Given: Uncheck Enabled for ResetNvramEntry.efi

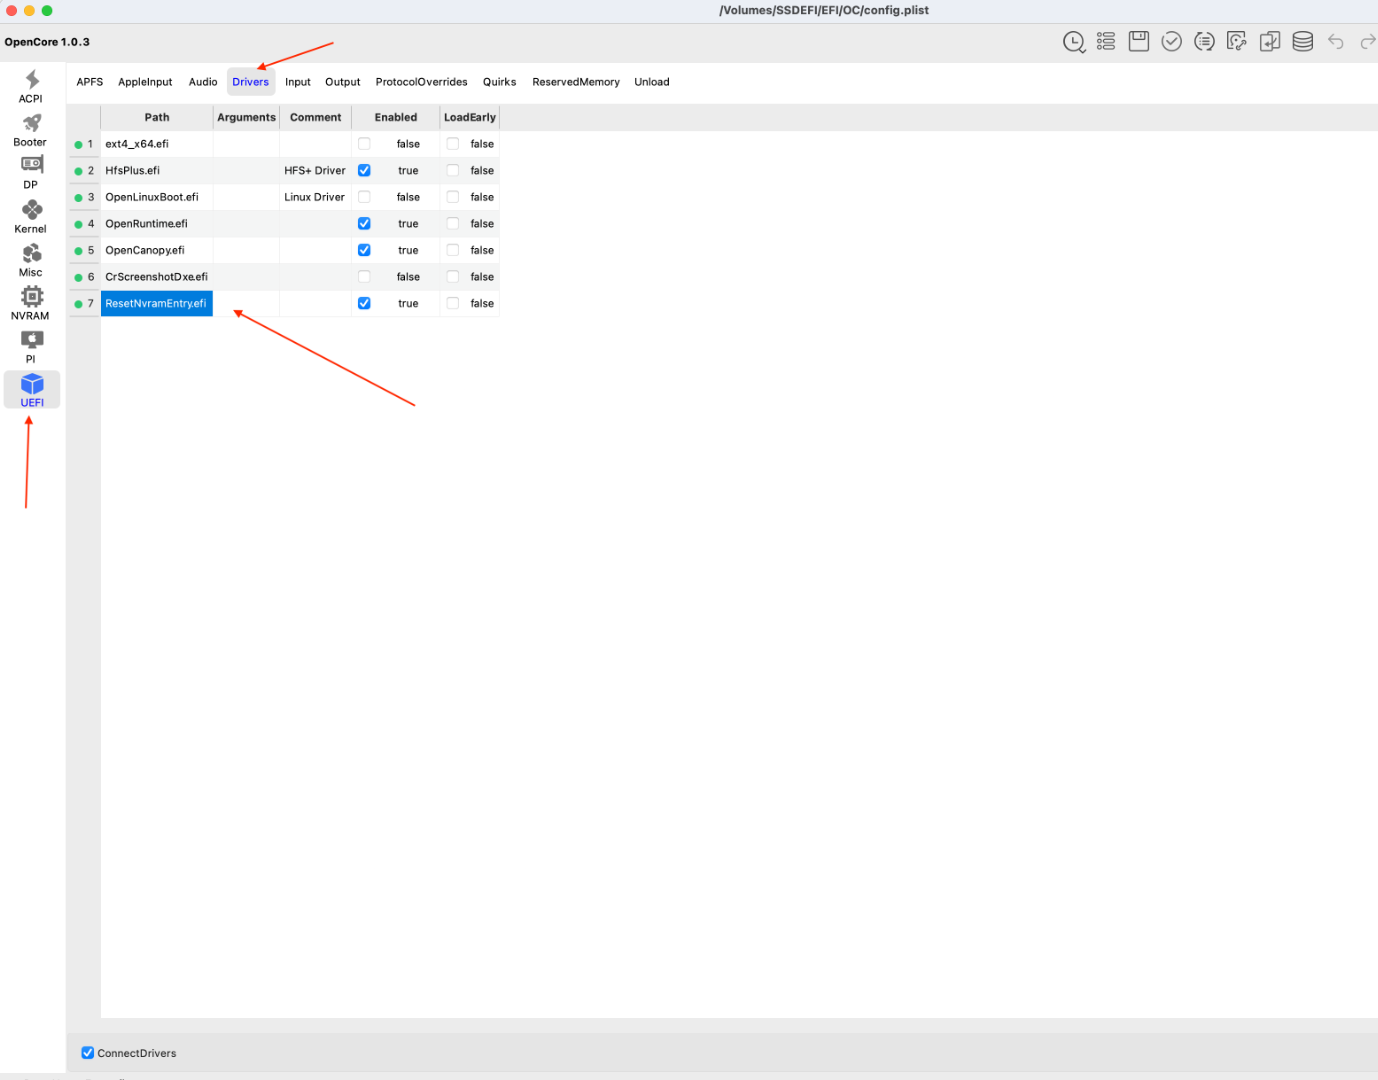Looking at the screenshot, I should click(x=364, y=303).
